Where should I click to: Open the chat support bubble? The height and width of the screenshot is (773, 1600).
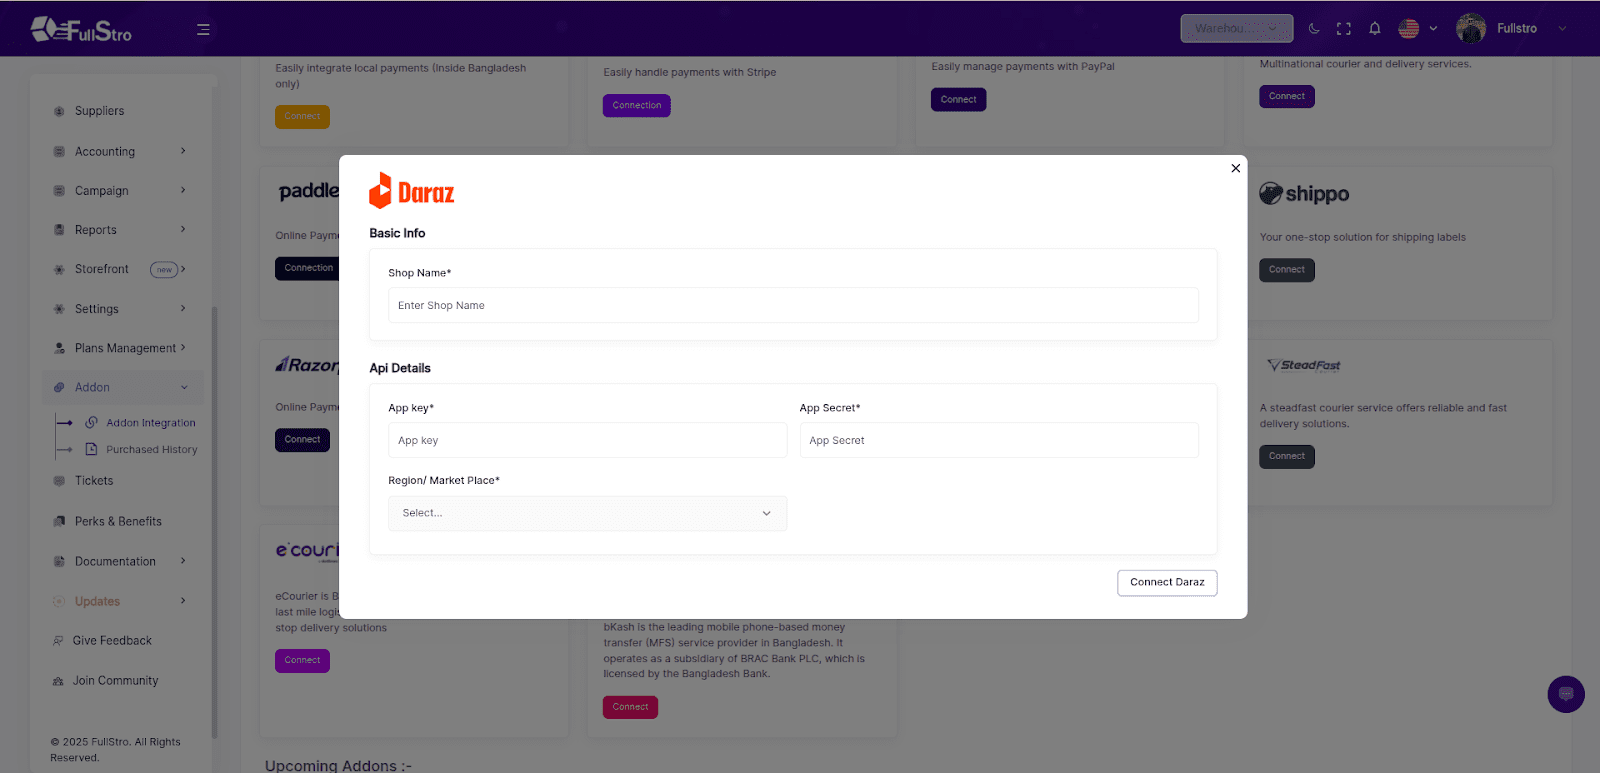pos(1566,694)
